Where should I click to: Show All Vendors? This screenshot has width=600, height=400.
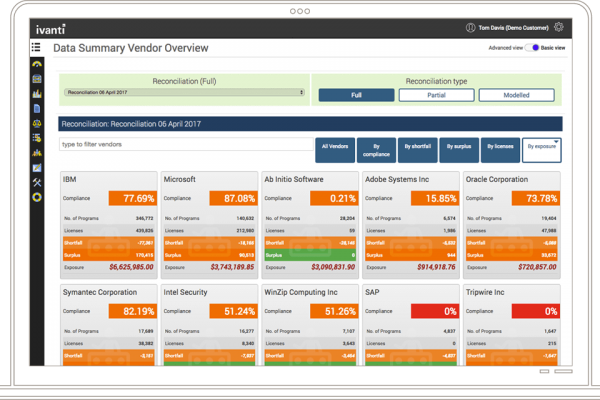point(335,150)
